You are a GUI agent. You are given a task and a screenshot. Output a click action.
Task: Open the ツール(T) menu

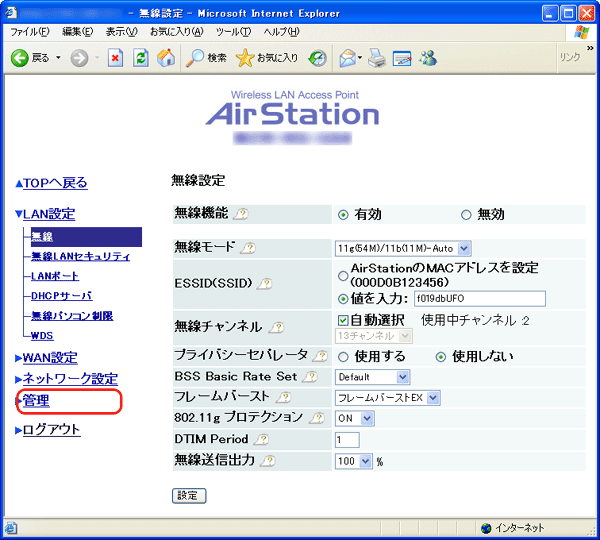click(x=233, y=32)
